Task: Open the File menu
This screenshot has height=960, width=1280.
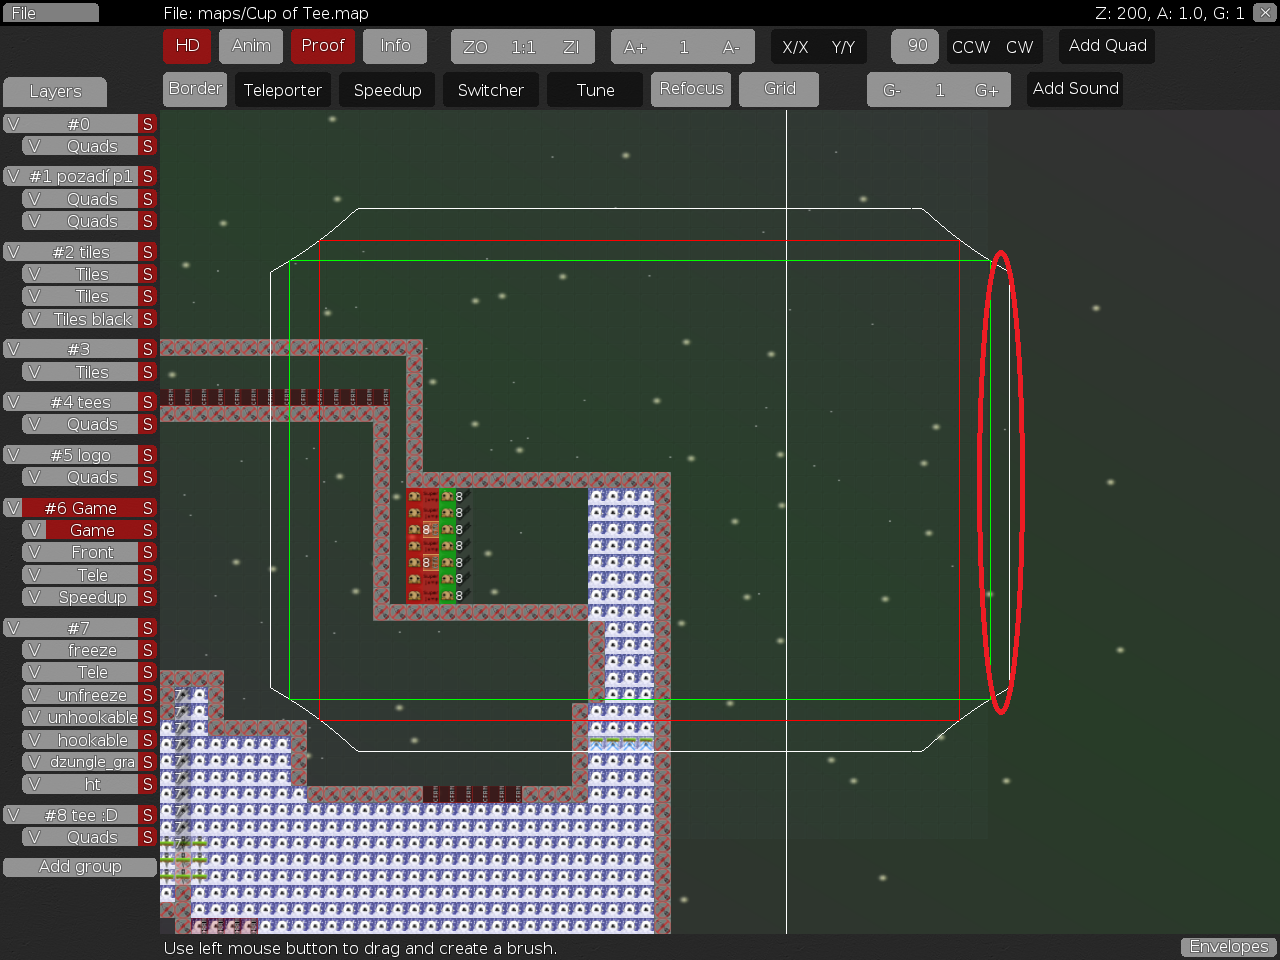Action: click(x=50, y=13)
